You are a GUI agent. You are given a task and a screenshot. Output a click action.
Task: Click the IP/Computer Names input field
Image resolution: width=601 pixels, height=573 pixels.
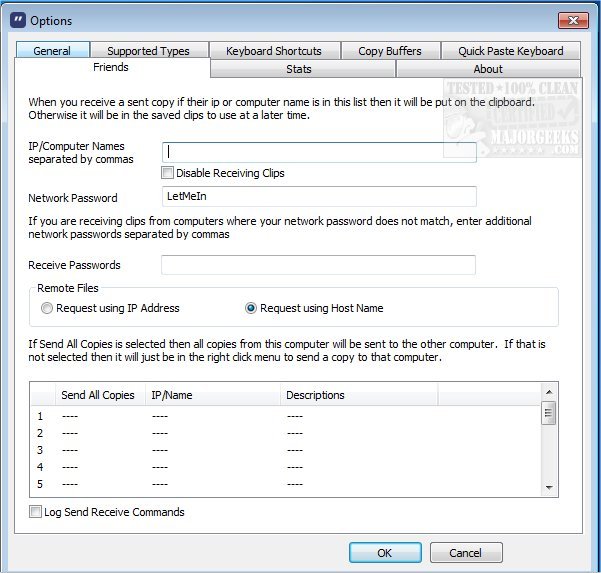(319, 152)
